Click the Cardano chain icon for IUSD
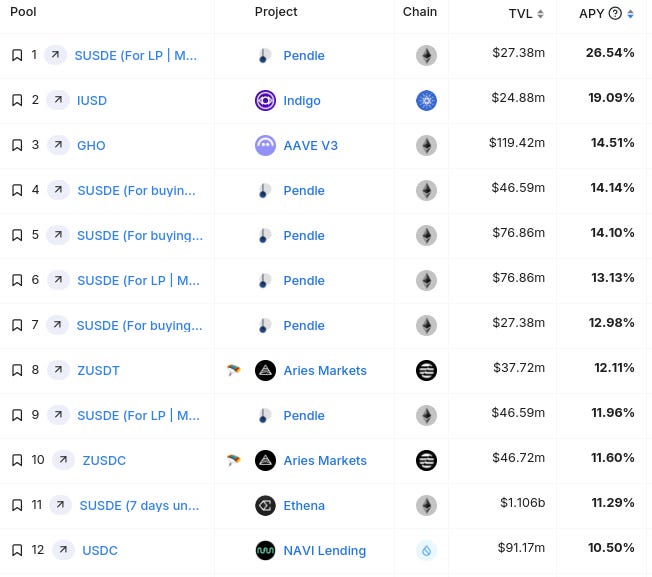This screenshot has height=577, width=652. pos(426,100)
